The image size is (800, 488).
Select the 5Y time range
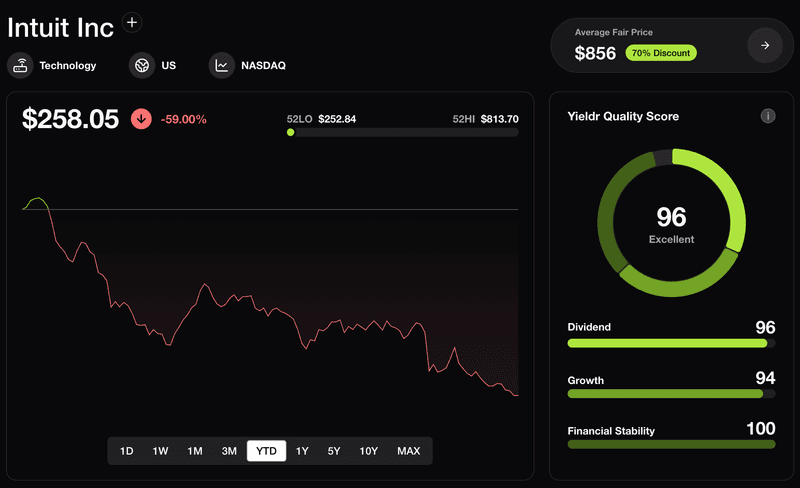[334, 451]
